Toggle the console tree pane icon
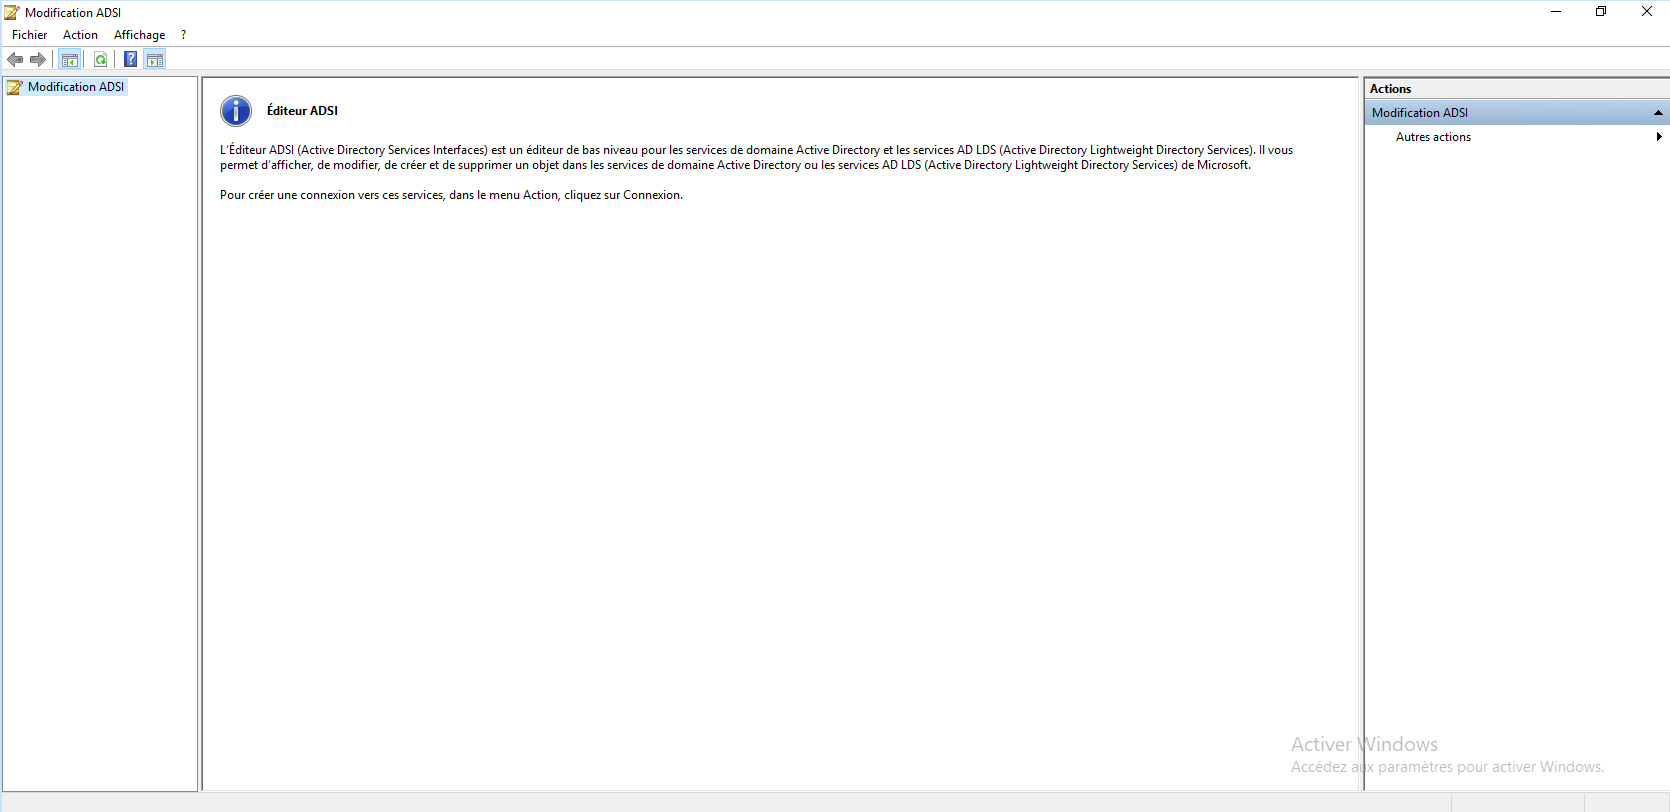This screenshot has height=812, width=1670. coord(70,60)
